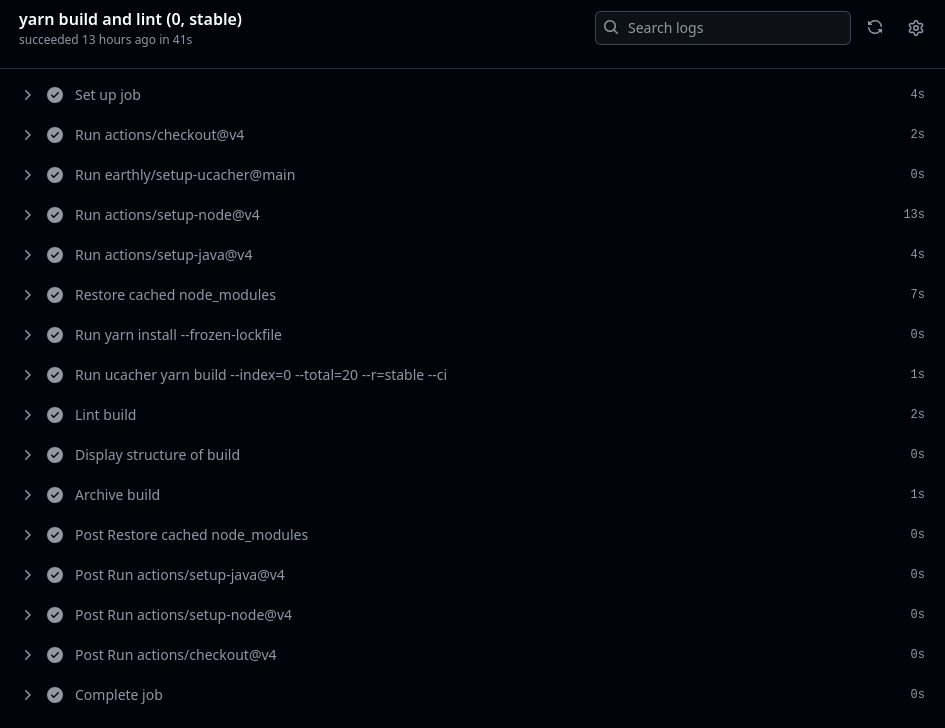
Task: Type in the Search logs field
Action: [x=735, y=28]
